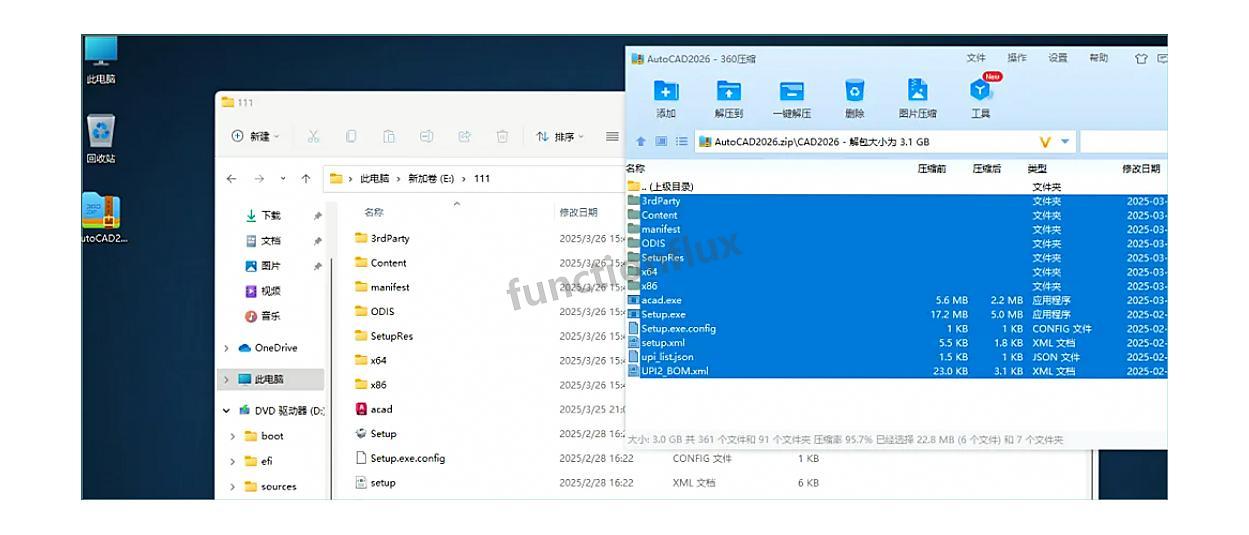
Task: Sort archive list by 压缩后 column
Action: click(x=987, y=169)
